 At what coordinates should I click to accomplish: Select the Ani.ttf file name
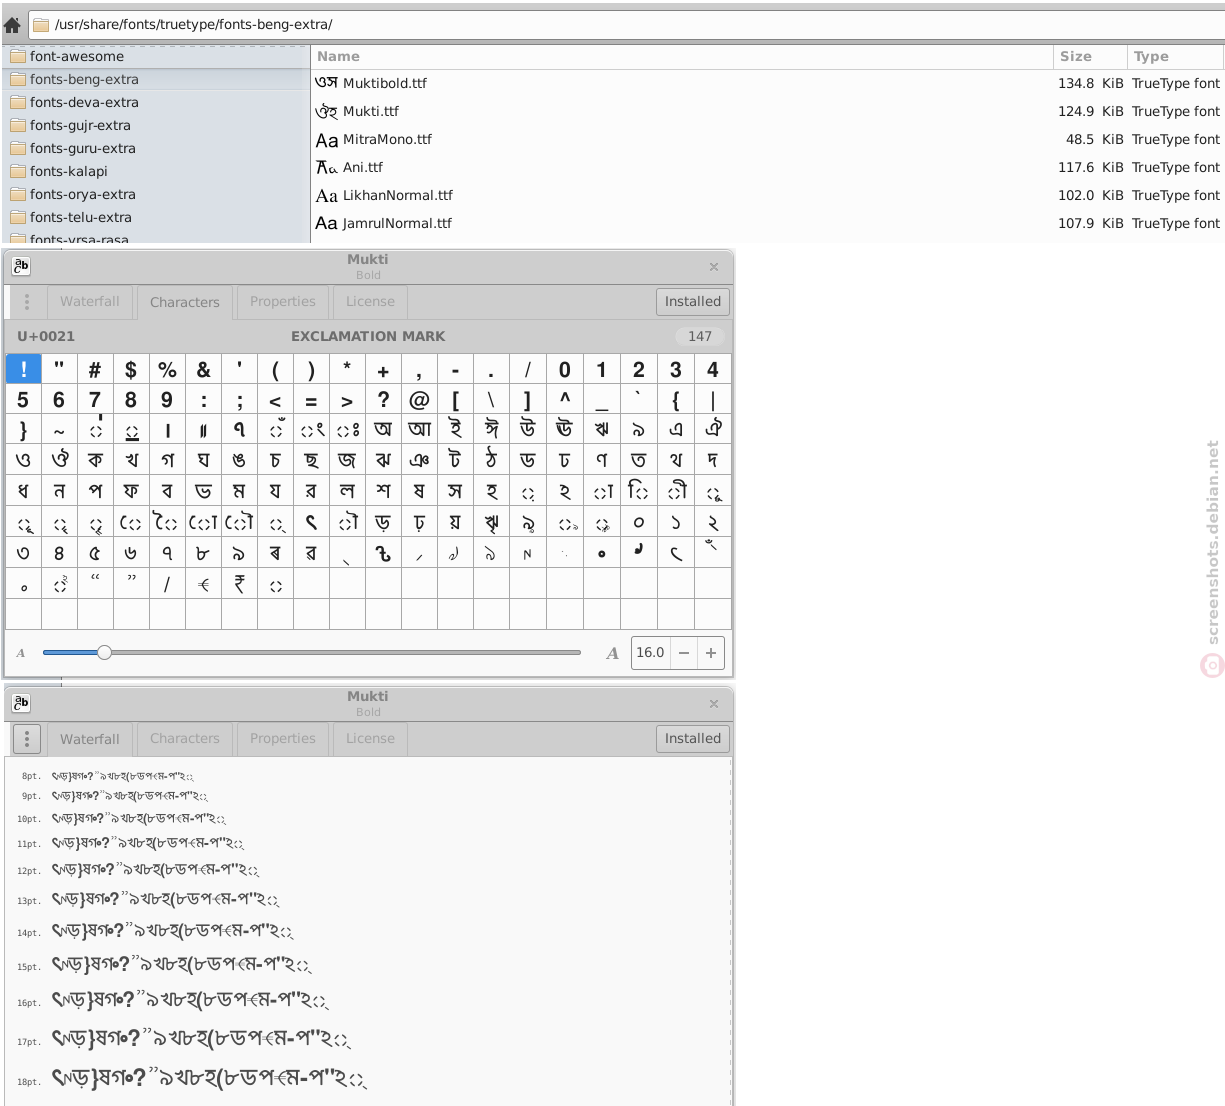tap(363, 167)
